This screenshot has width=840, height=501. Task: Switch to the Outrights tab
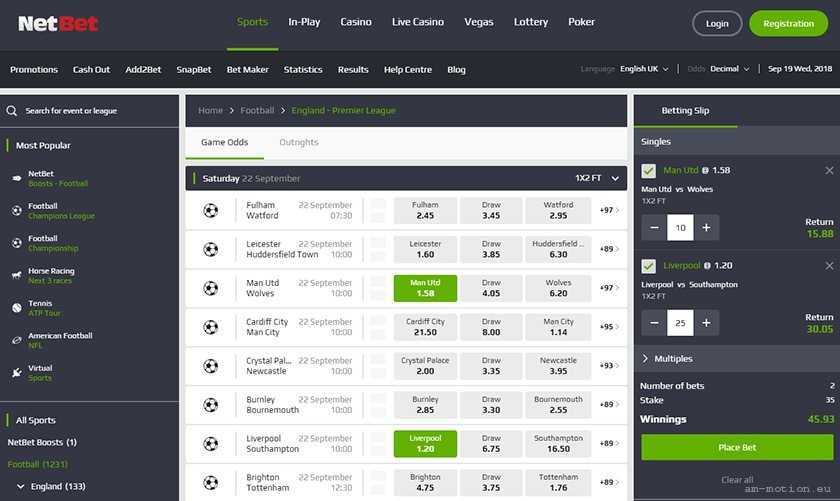pyautogui.click(x=299, y=142)
